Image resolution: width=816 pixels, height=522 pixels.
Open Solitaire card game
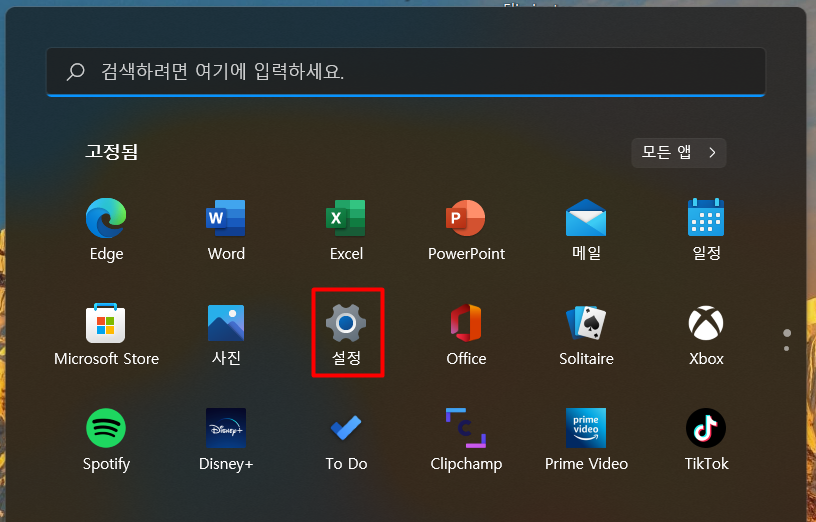586,334
